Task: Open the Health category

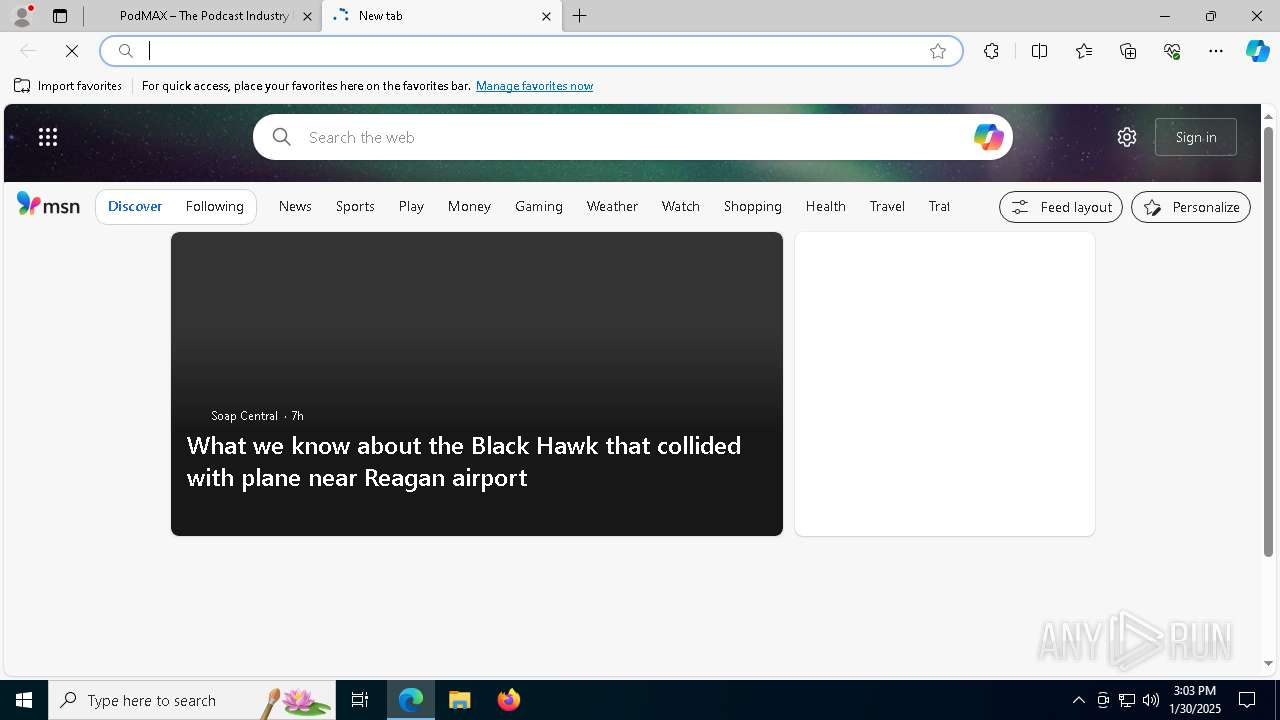Action: point(826,206)
